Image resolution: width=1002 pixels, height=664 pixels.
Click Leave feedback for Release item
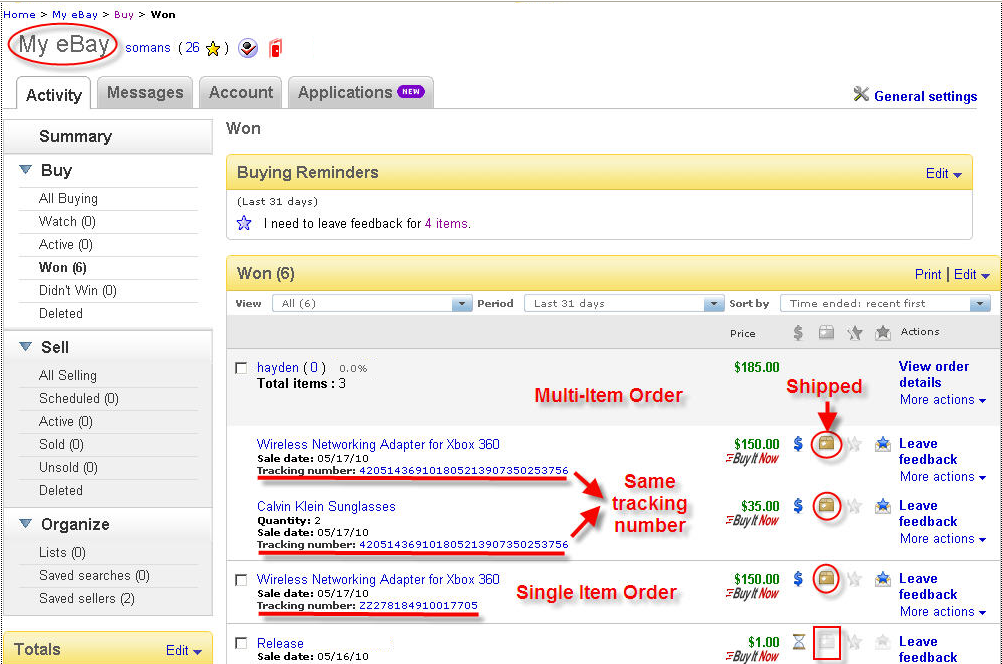tap(928, 649)
